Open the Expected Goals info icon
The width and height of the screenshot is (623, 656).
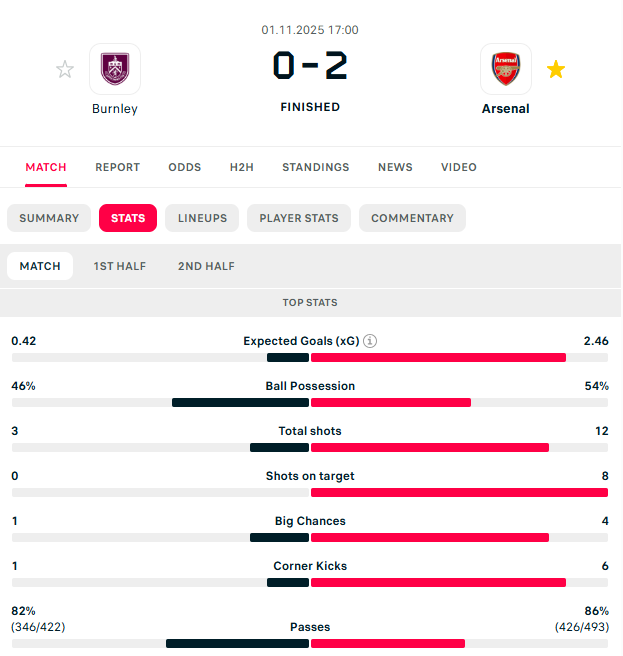(x=370, y=341)
